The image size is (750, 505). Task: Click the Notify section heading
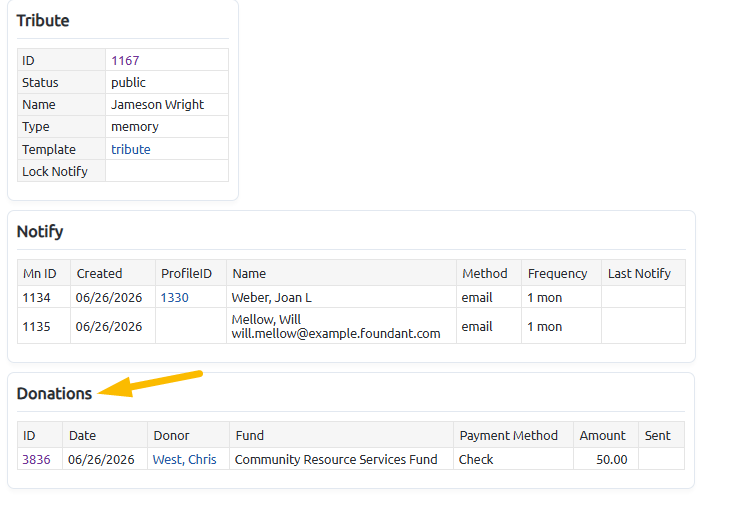pos(40,231)
